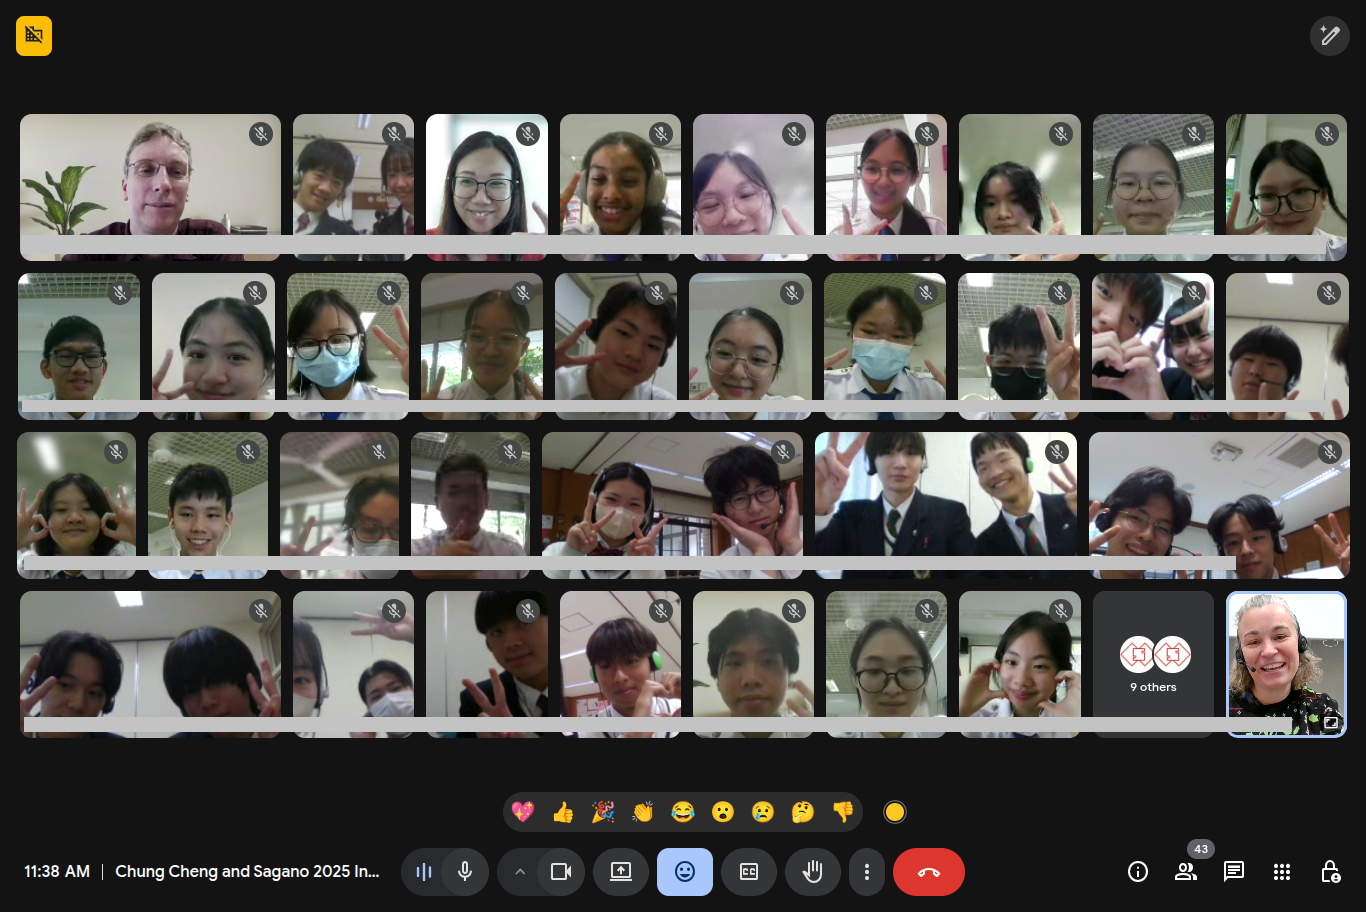Open more options three-dot menu
The height and width of the screenshot is (912, 1366).
(x=867, y=872)
